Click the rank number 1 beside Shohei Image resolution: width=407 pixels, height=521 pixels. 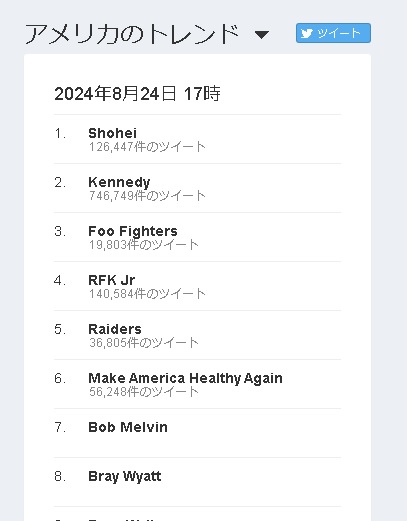point(60,134)
